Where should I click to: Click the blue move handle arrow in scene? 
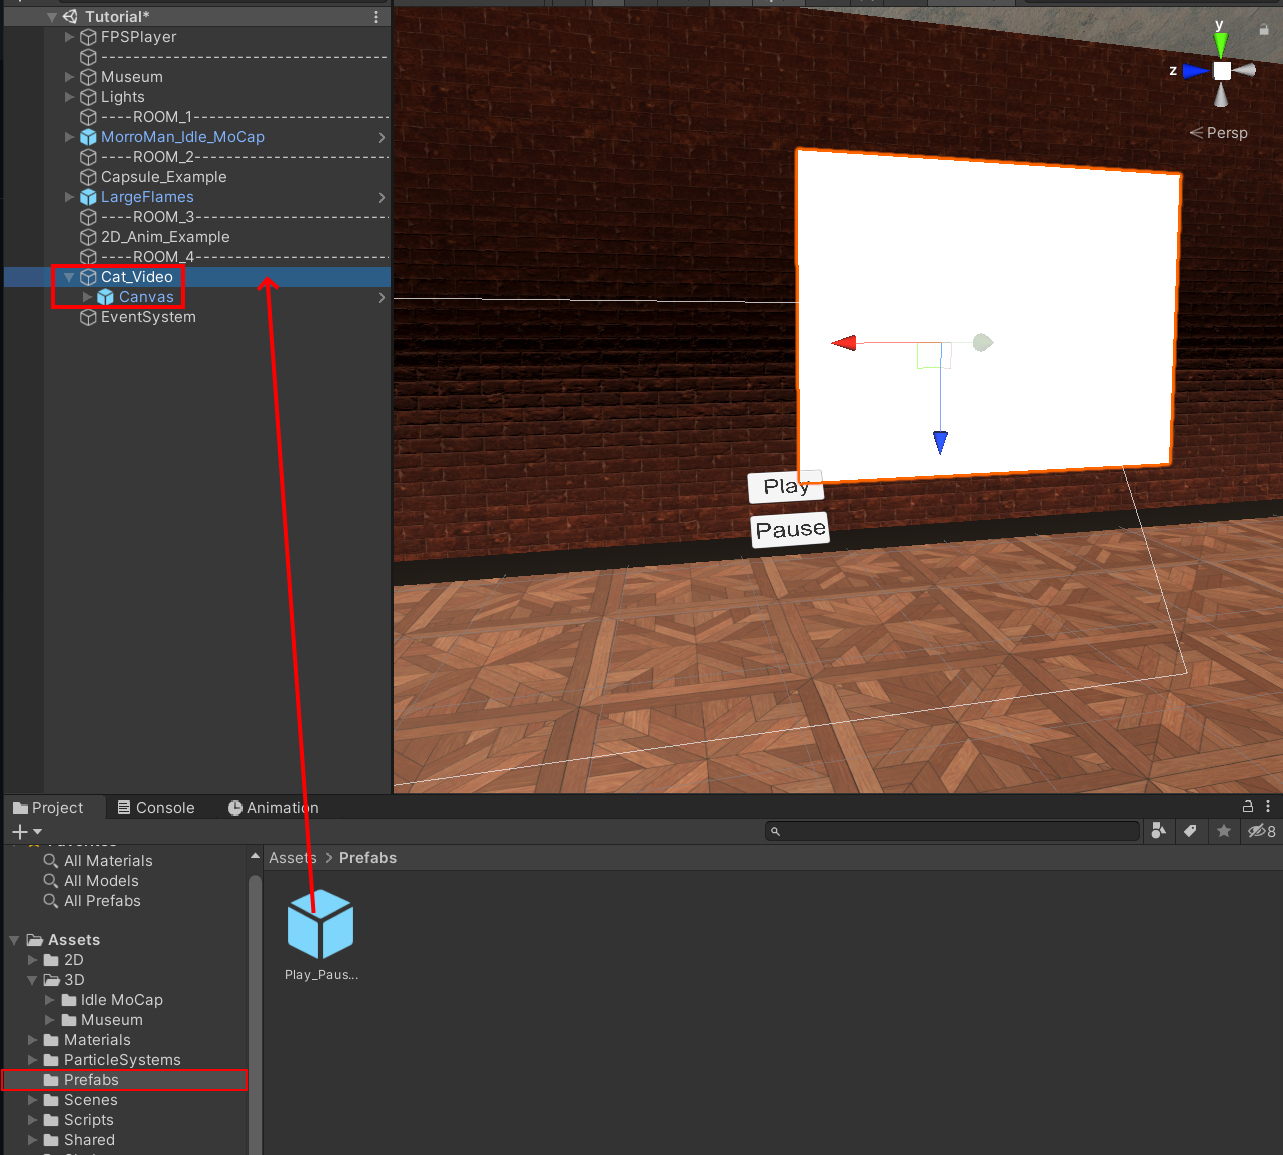point(940,441)
